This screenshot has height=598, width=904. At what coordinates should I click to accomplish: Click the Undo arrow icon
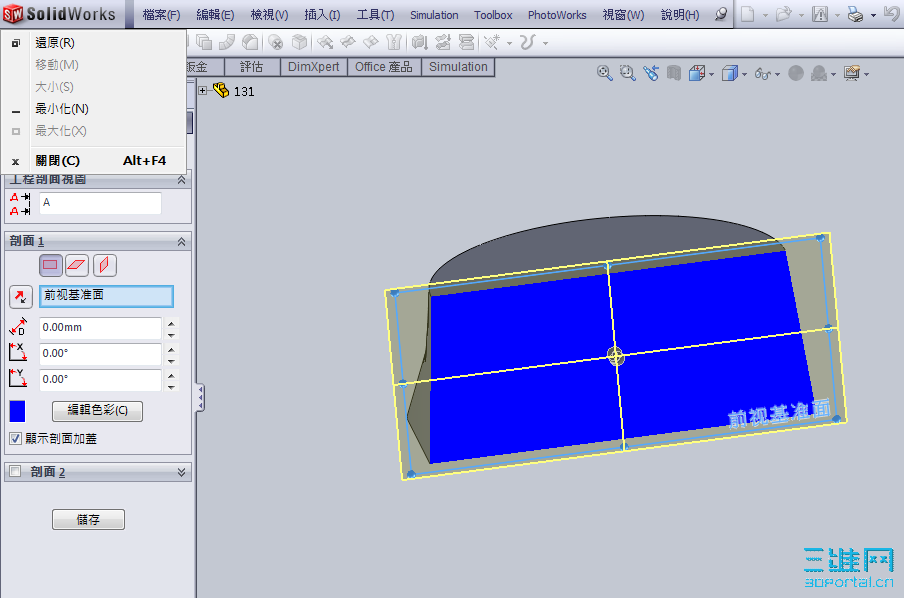coord(891,14)
